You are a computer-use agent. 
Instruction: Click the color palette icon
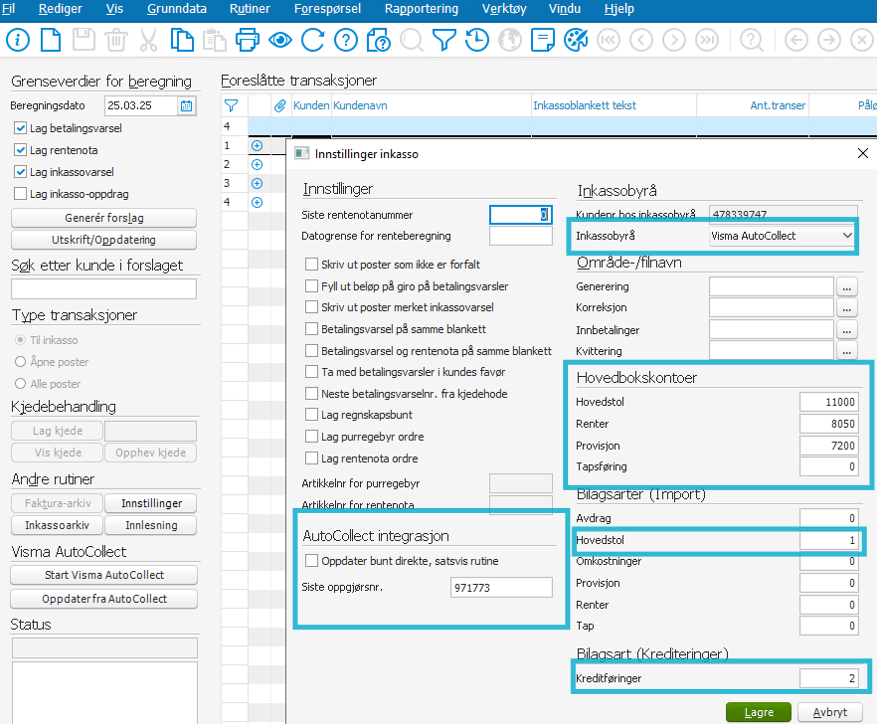pyautogui.click(x=576, y=40)
